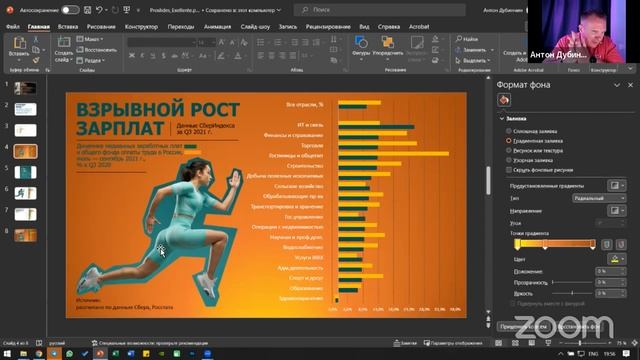The width and height of the screenshot is (640, 360).
Task: Click the Normal view icon in status bar
Action: coord(498,343)
